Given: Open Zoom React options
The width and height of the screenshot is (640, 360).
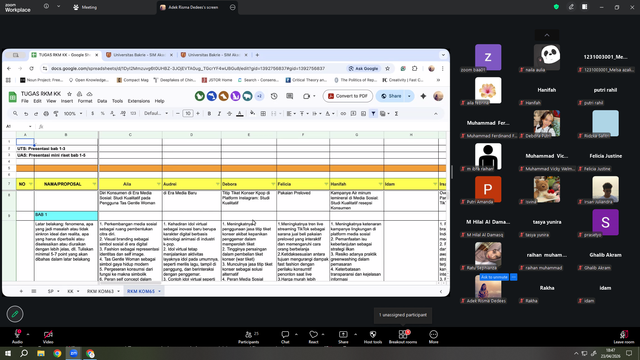Looking at the screenshot, I should pos(313,337).
